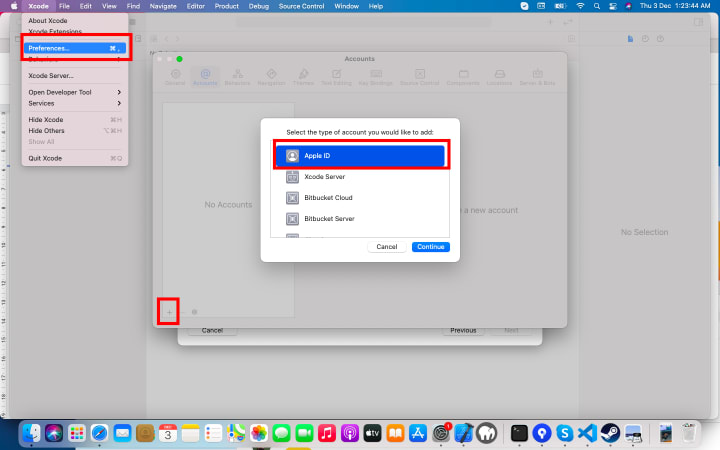The image size is (720, 450).
Task: Open Visual Studio Code from the Dock
Action: point(587,433)
